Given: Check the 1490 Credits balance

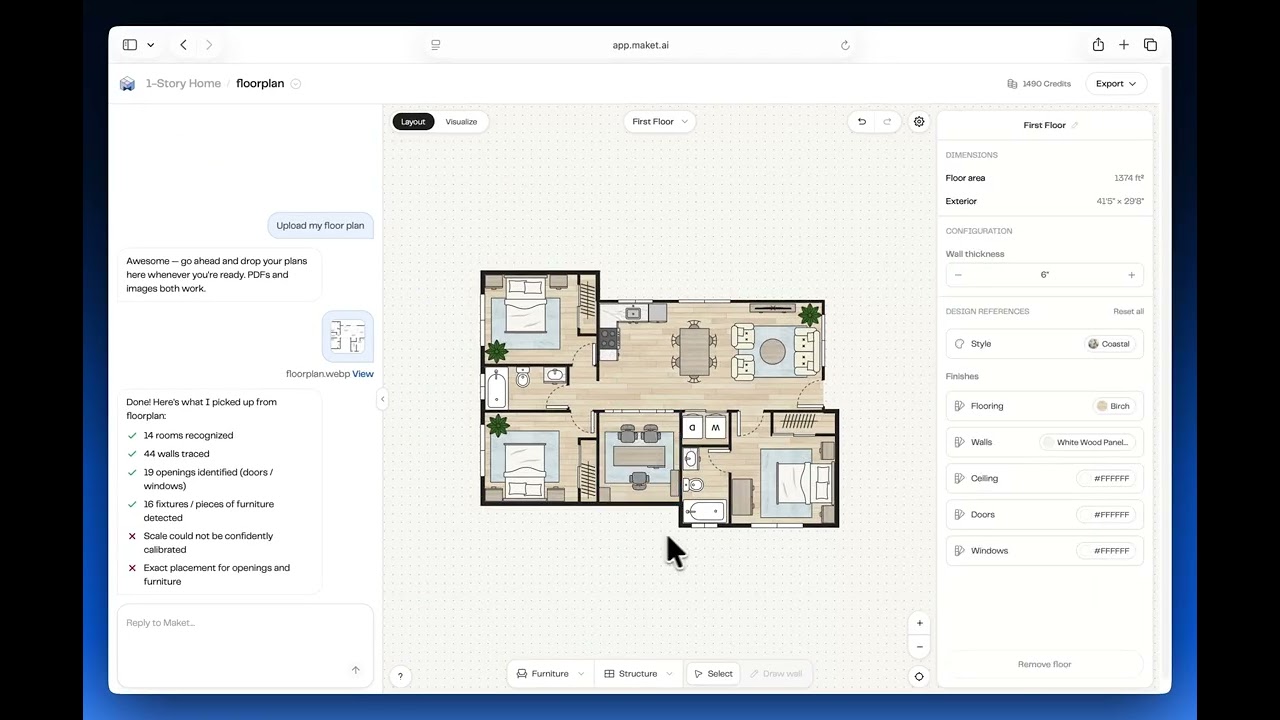Looking at the screenshot, I should pos(1039,84).
